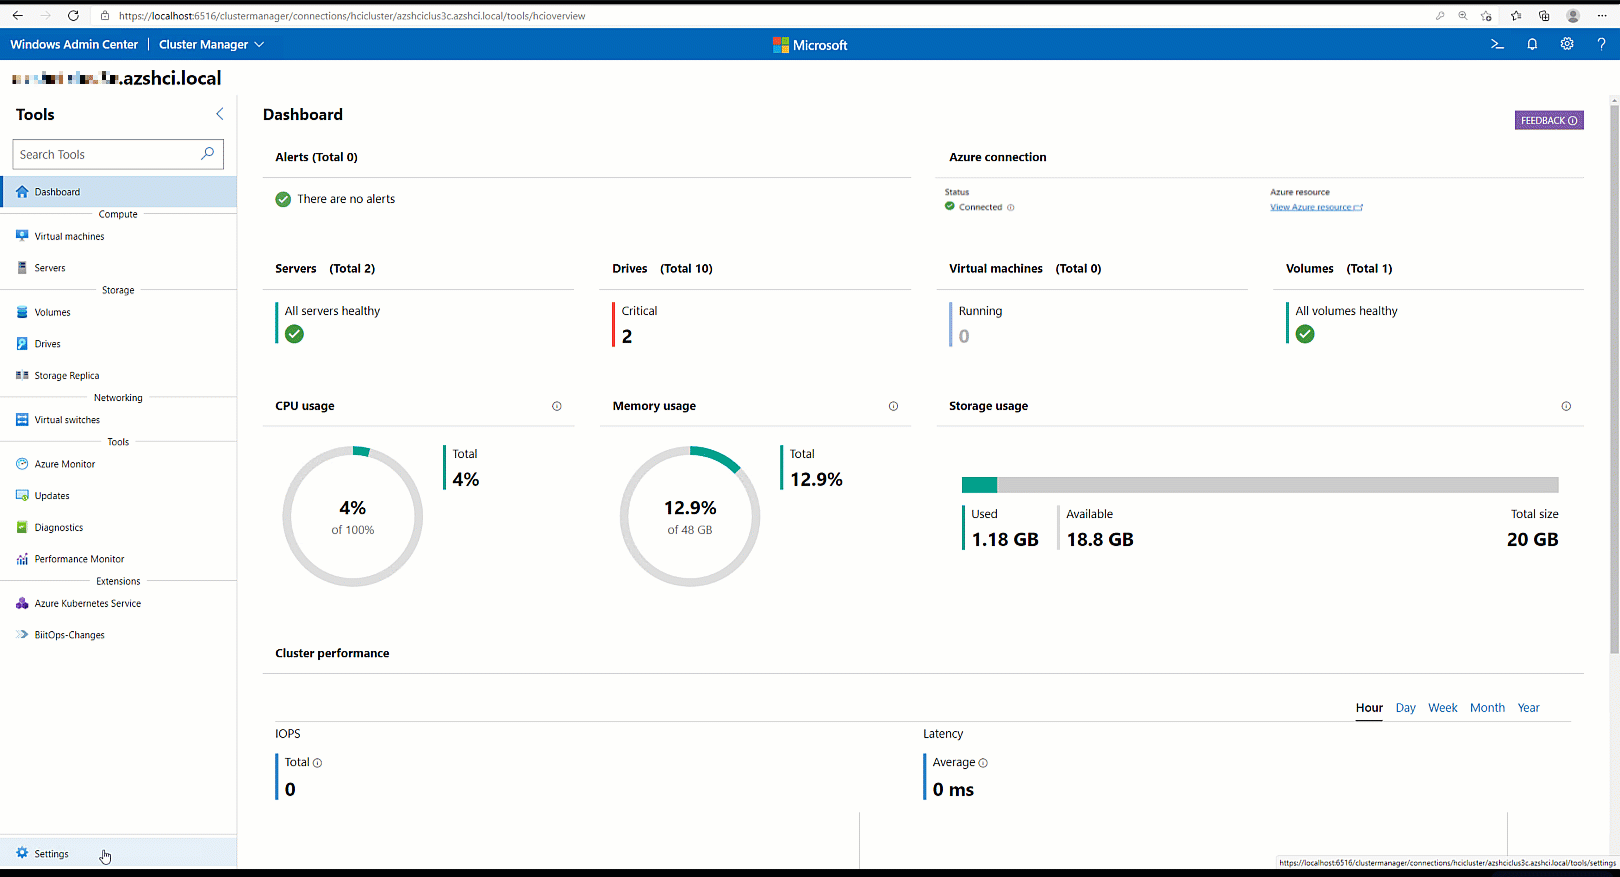Open Azure Kubernetes Service extension

click(87, 604)
